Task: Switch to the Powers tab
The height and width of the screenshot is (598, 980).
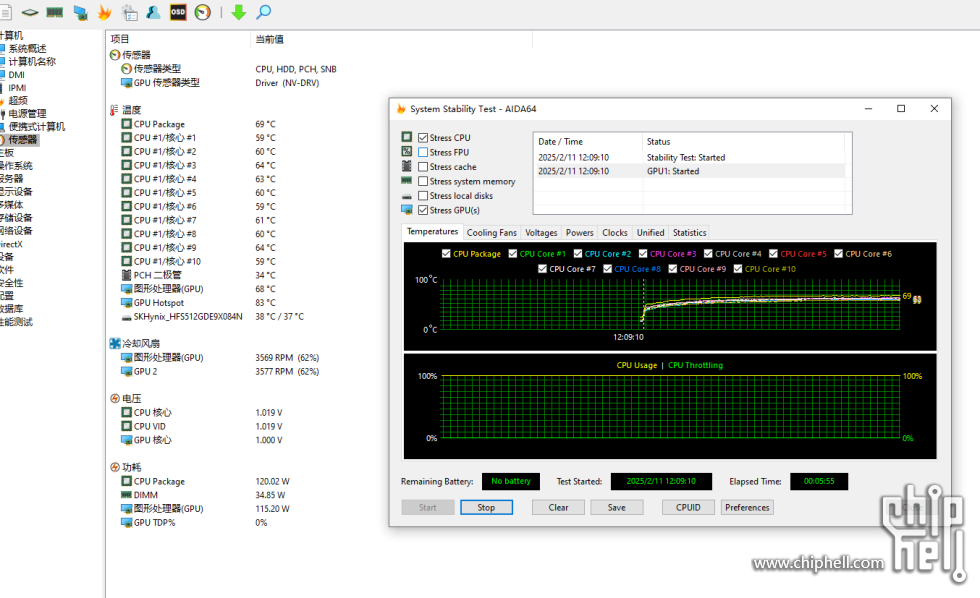Action: 580,232
